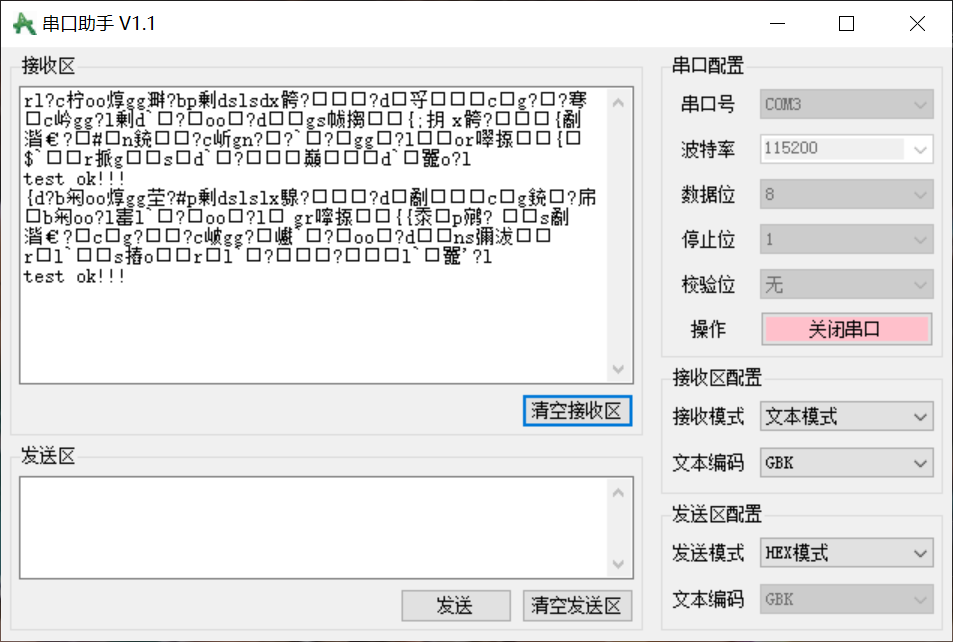Maximize the serial assistant window
953x642 pixels.
tap(846, 24)
